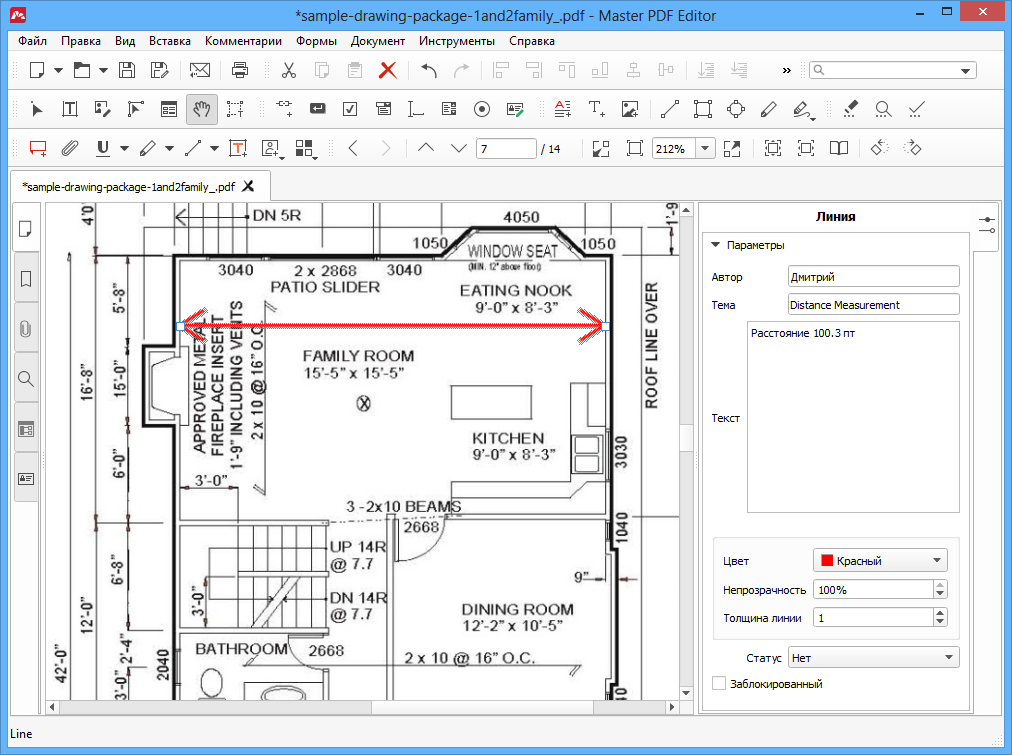Click the Print icon
The width and height of the screenshot is (1012, 755).
coord(239,70)
